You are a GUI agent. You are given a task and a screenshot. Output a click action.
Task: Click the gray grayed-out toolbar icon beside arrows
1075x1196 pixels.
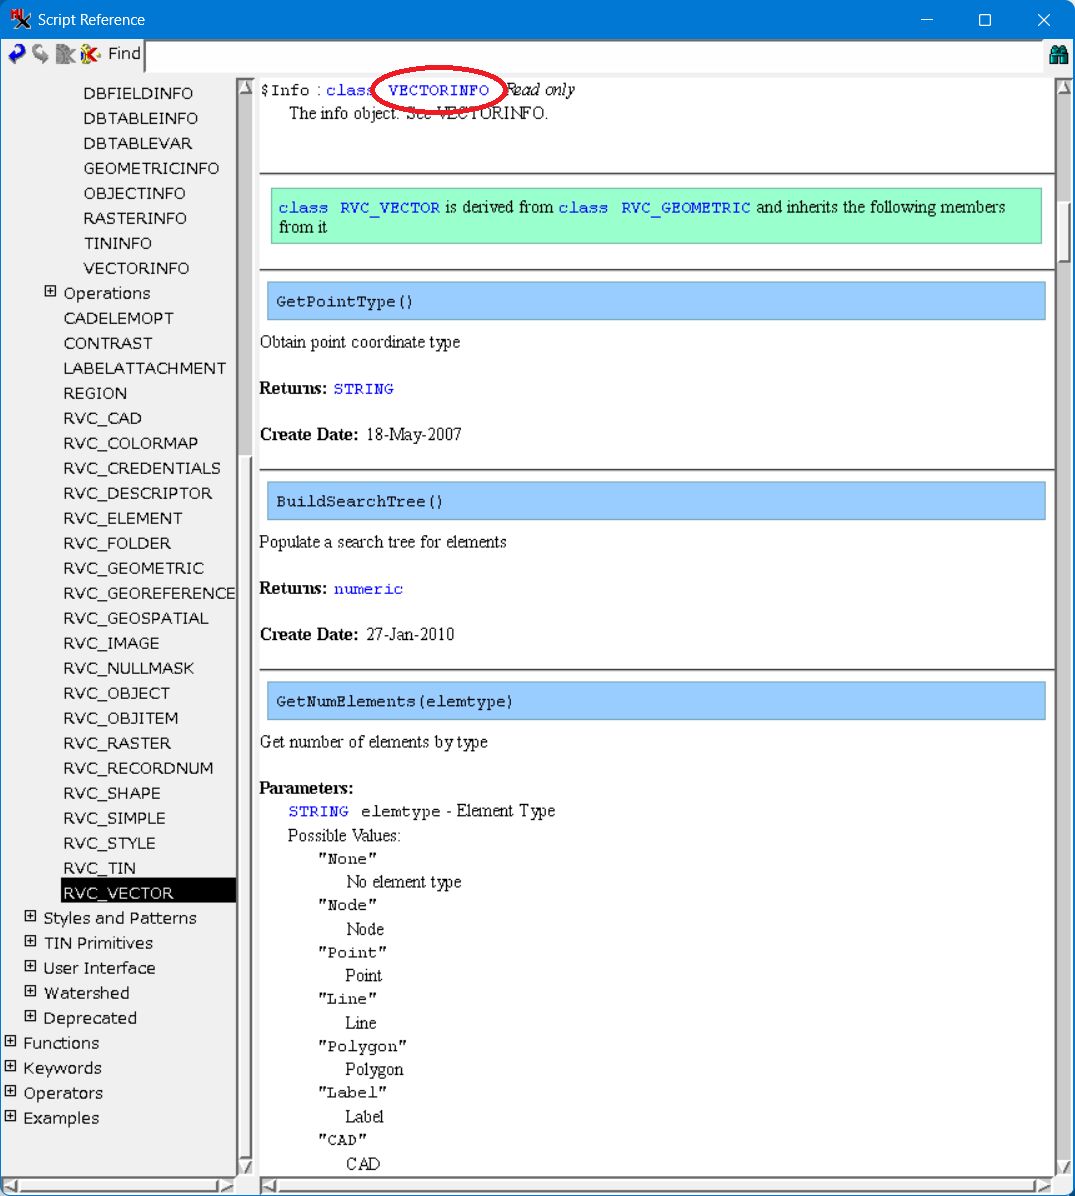(x=65, y=54)
